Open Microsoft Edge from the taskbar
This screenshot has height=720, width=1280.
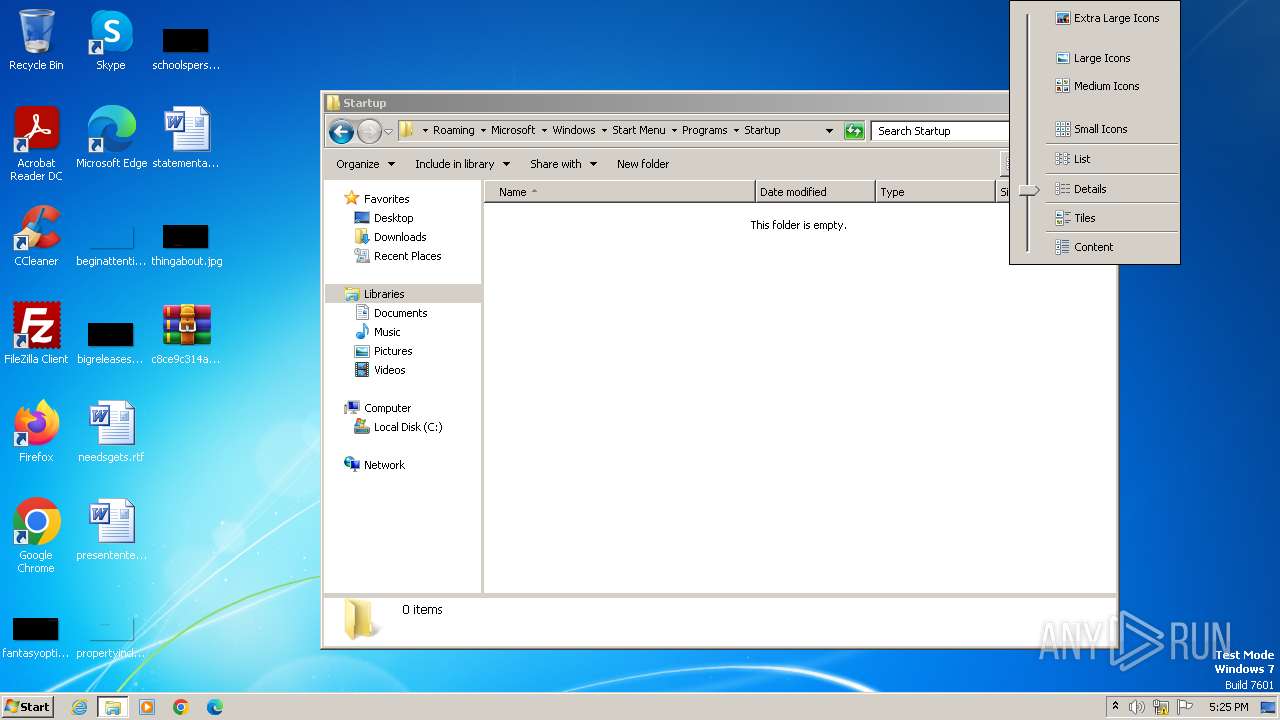click(215, 707)
